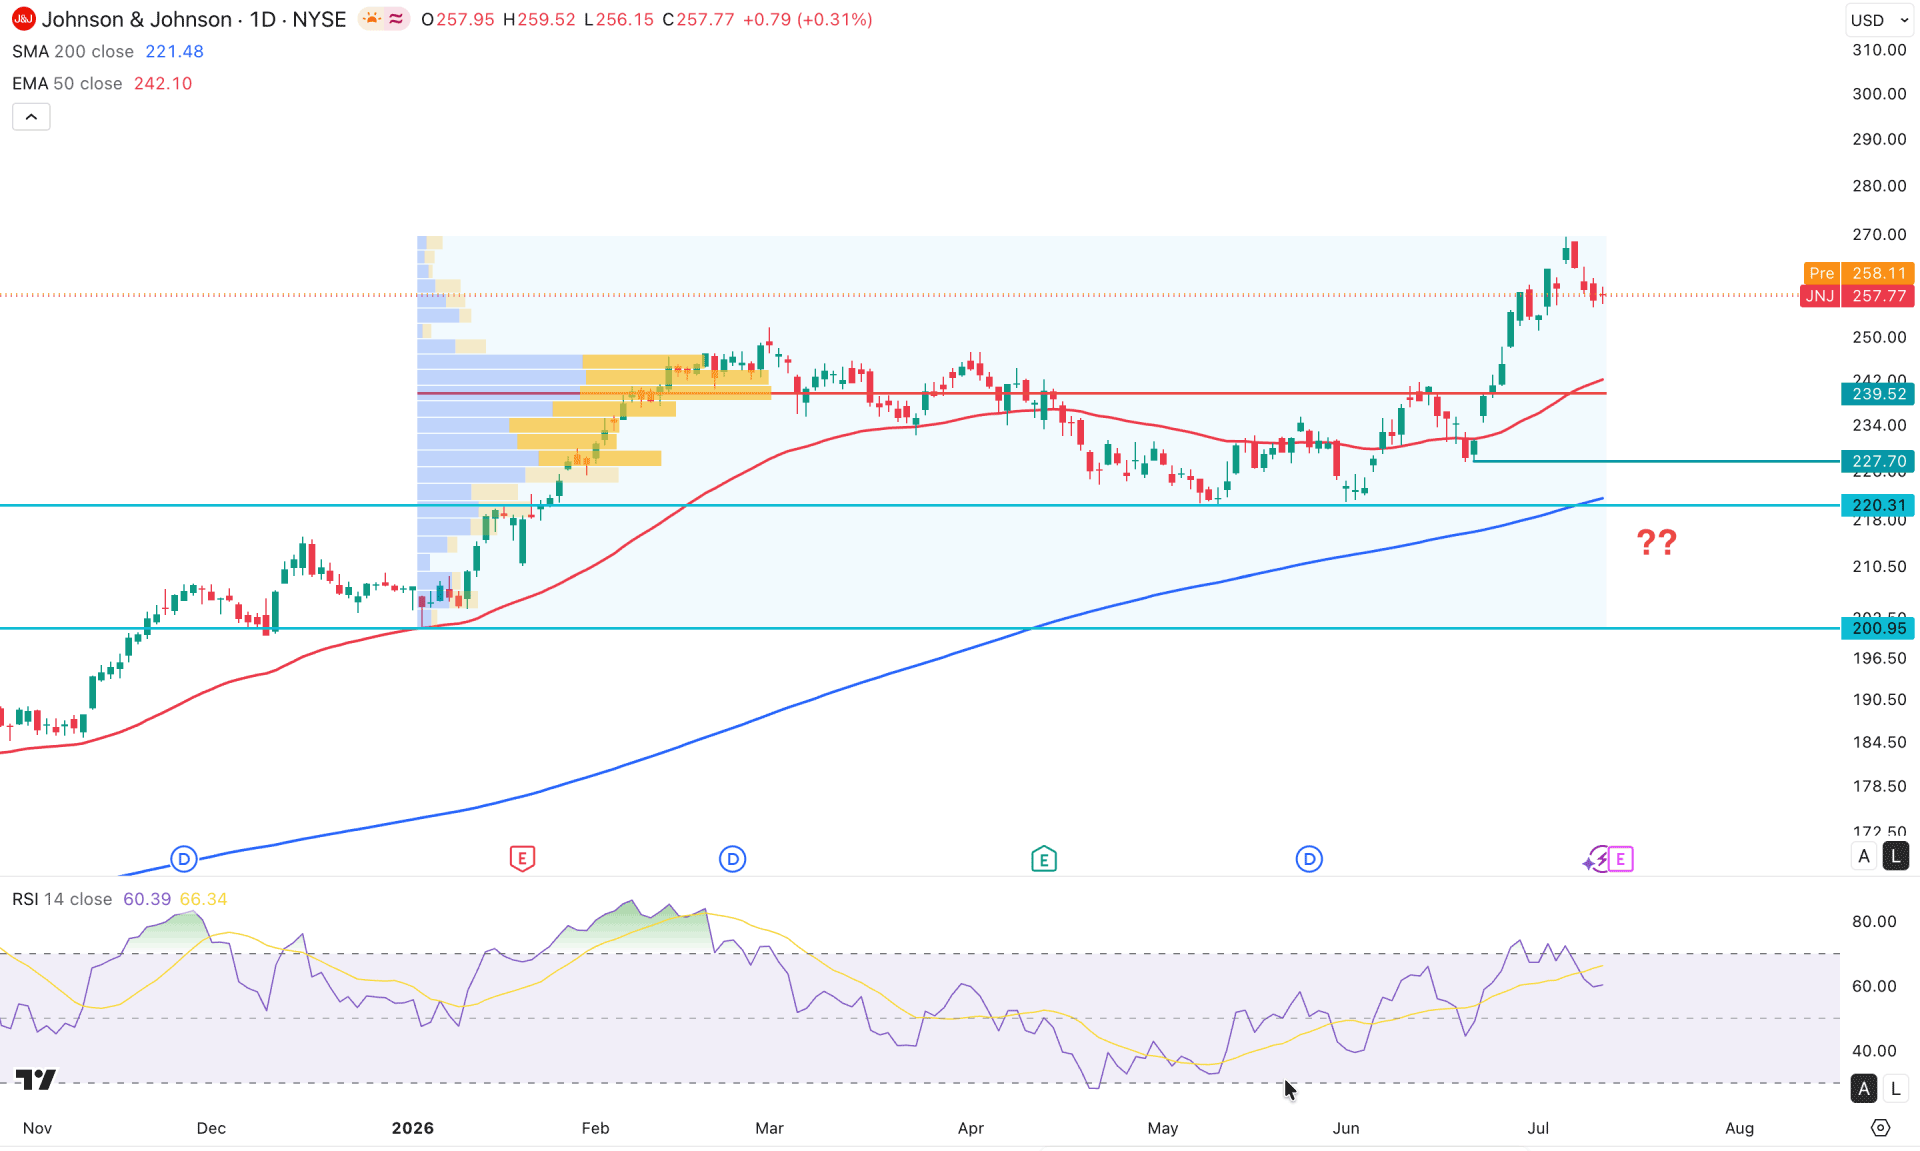Click the high price H259.52

(x=539, y=19)
